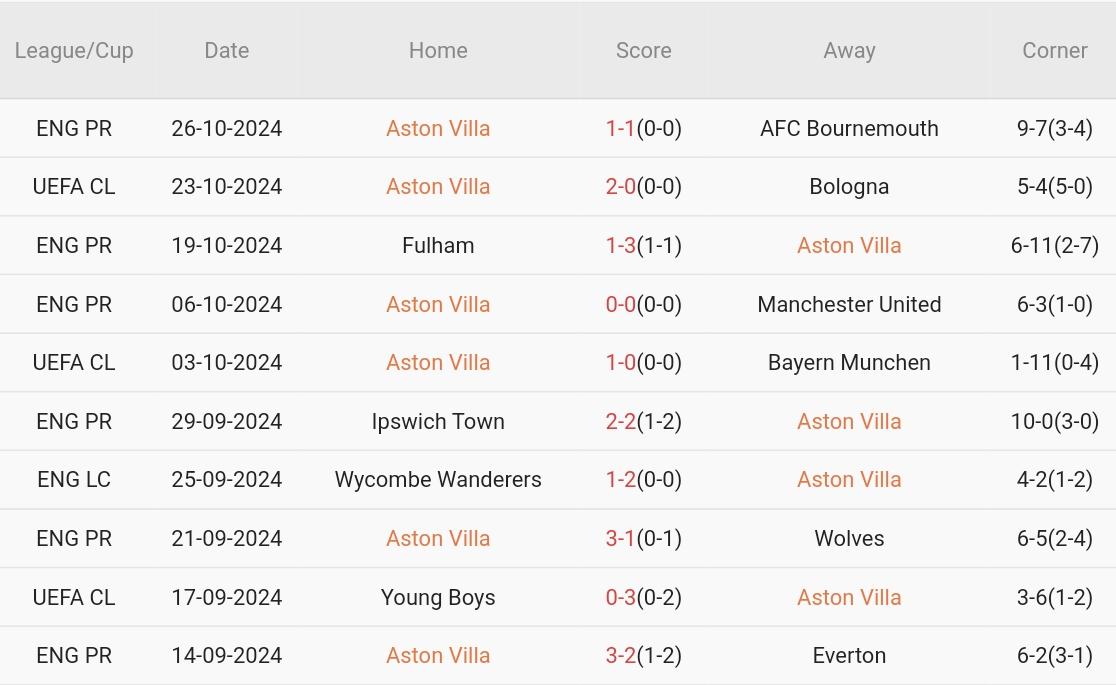This screenshot has width=1116, height=685.
Task: Click the 1-3 score in Fulham match
Action: pos(621,246)
